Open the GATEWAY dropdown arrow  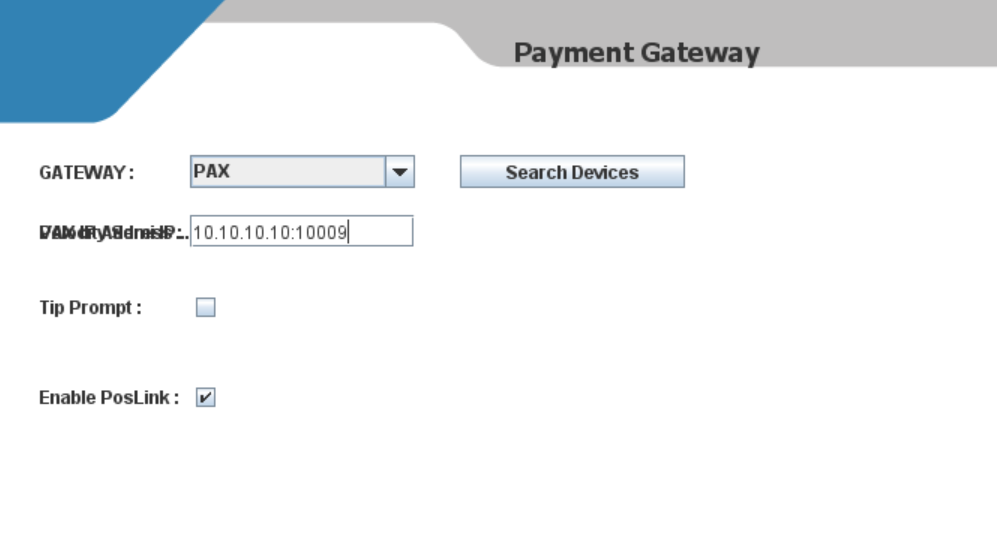tap(400, 172)
